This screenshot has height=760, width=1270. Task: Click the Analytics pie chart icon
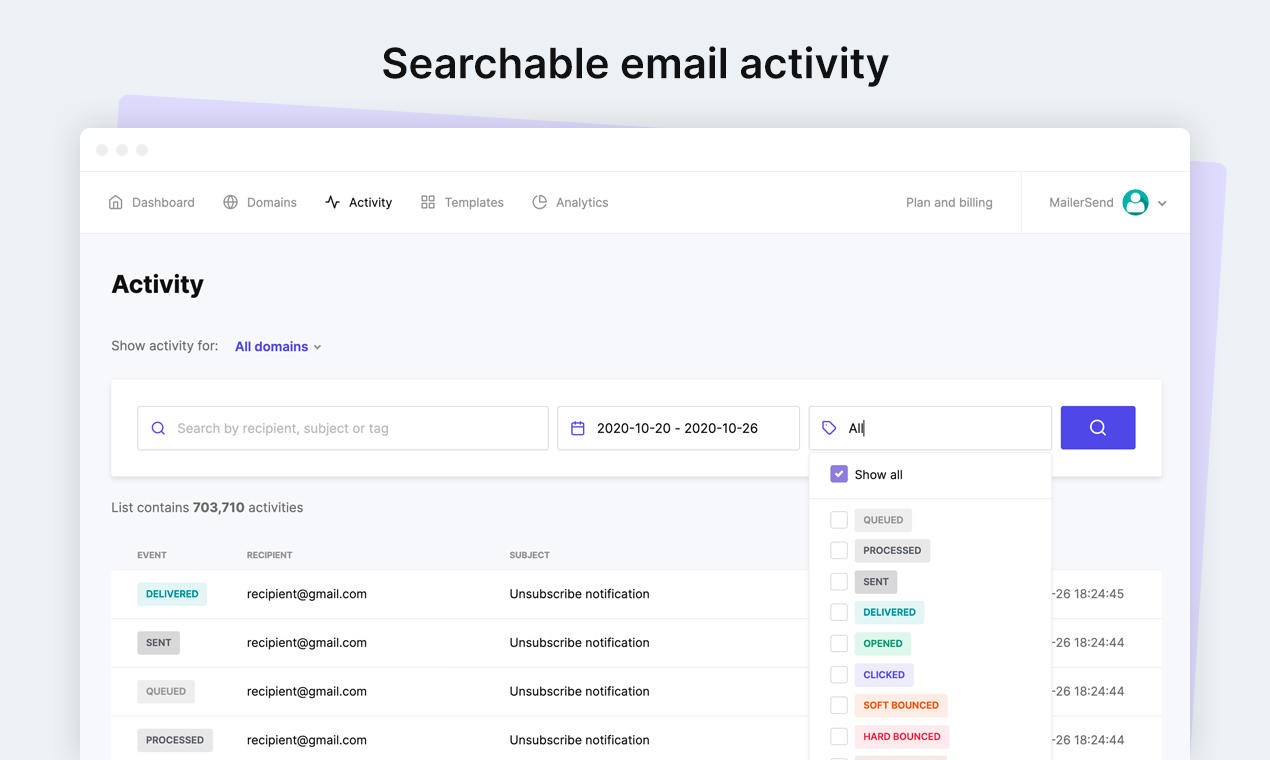[540, 202]
